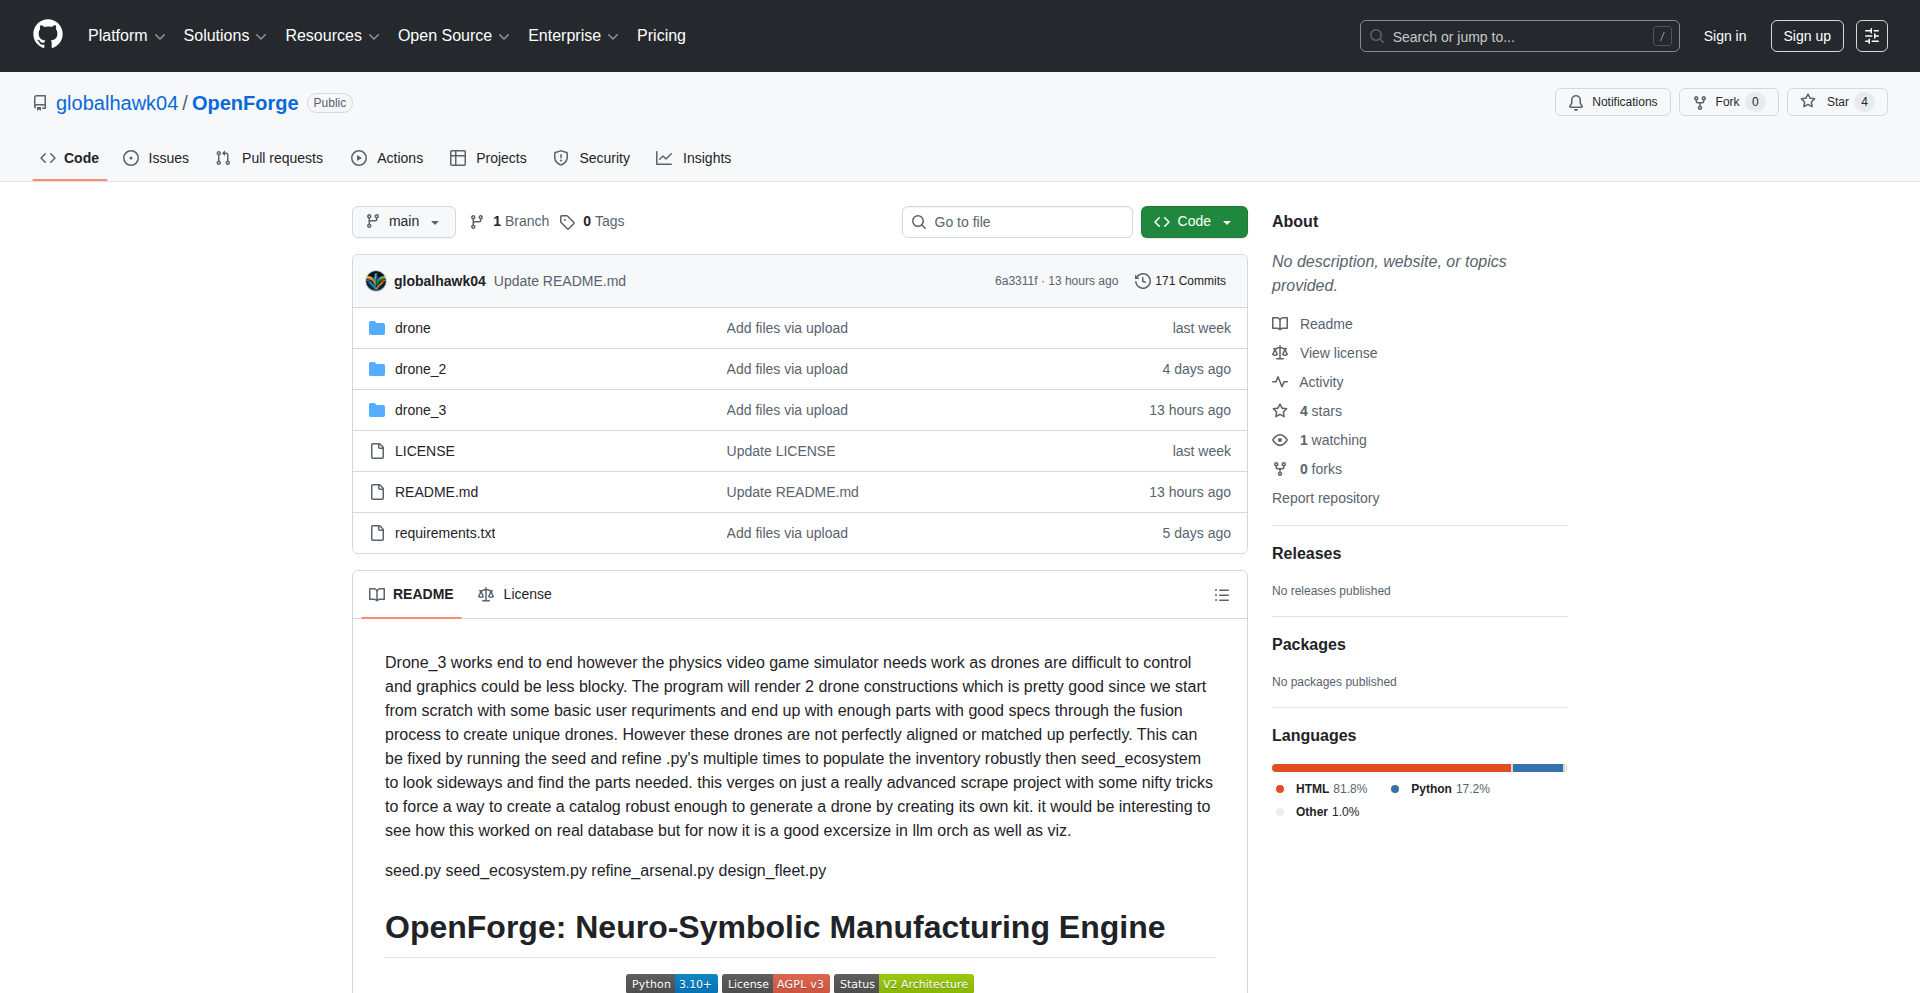The height and width of the screenshot is (993, 1920).
Task: Star the OpenForge repository
Action: [x=1835, y=101]
